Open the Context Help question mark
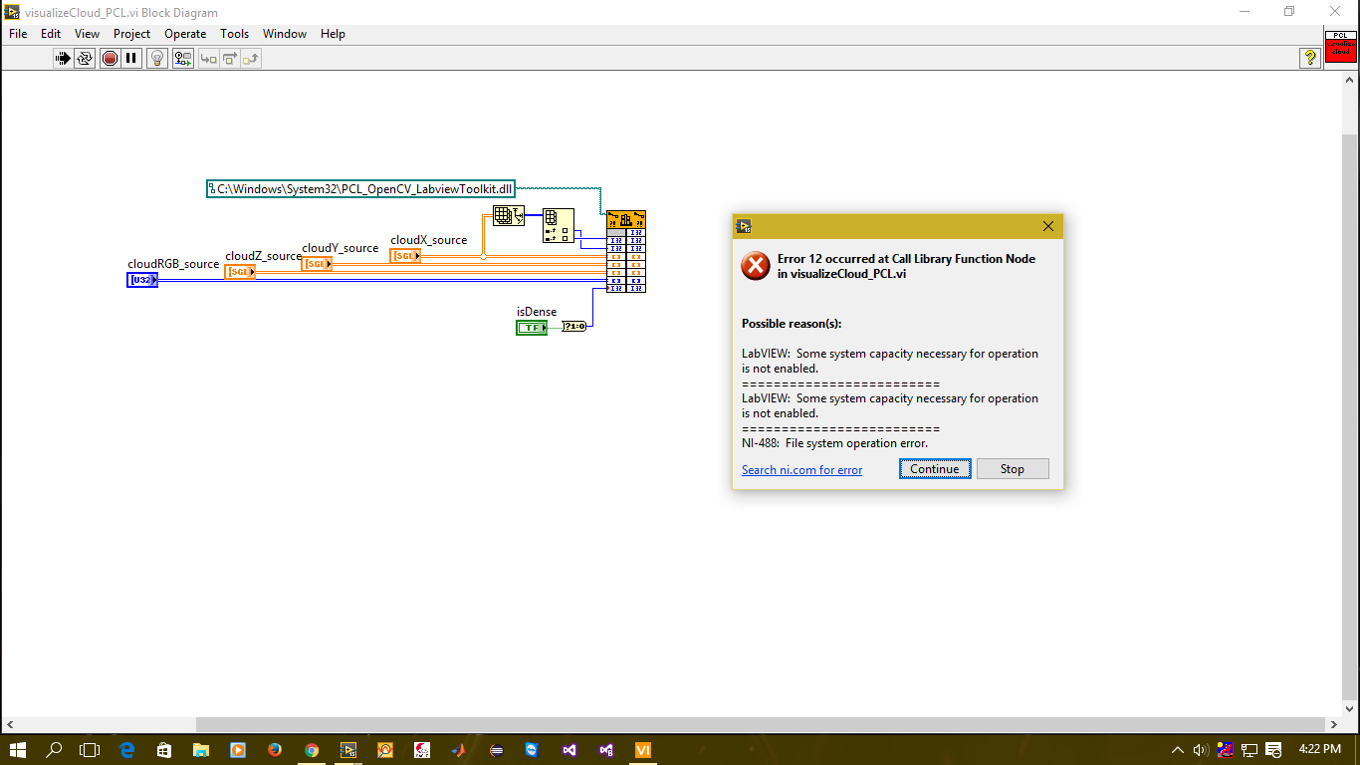The height and width of the screenshot is (765, 1360). pos(1310,58)
